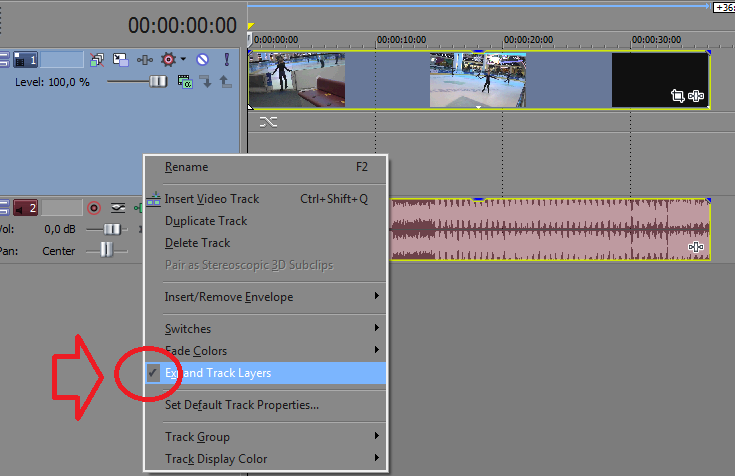The image size is (735, 476).
Task: Click the 0,0 dB volume value
Action: pyautogui.click(x=60, y=229)
